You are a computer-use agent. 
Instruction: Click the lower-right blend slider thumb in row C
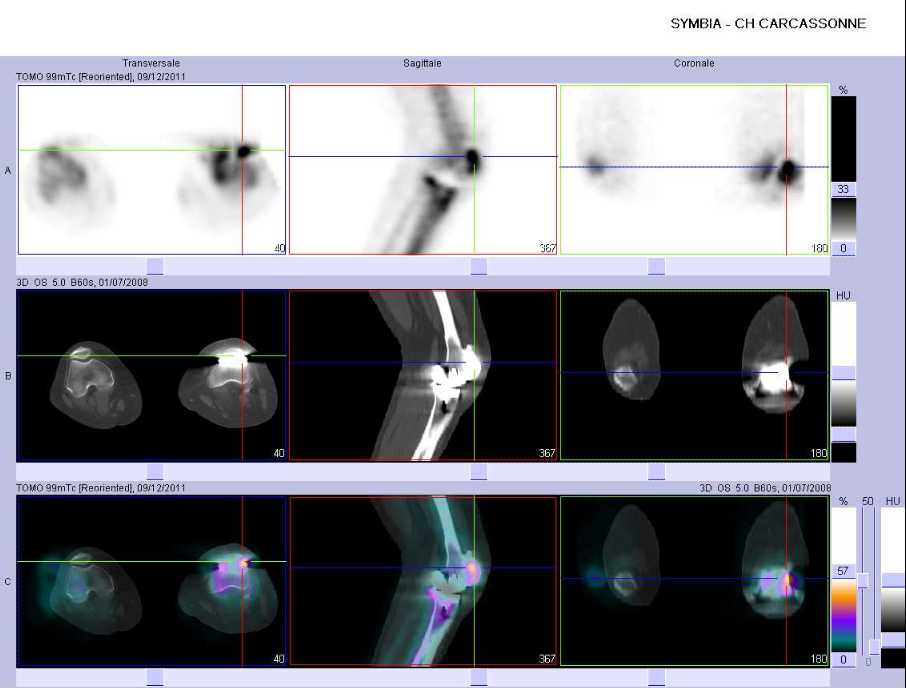pyautogui.click(x=874, y=647)
